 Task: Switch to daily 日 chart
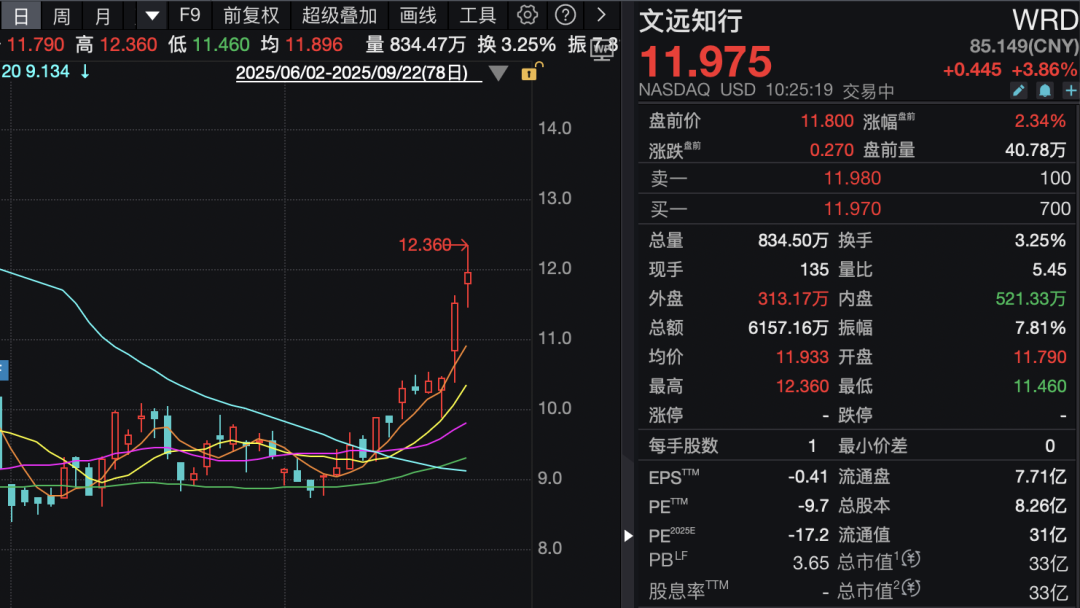pos(21,15)
